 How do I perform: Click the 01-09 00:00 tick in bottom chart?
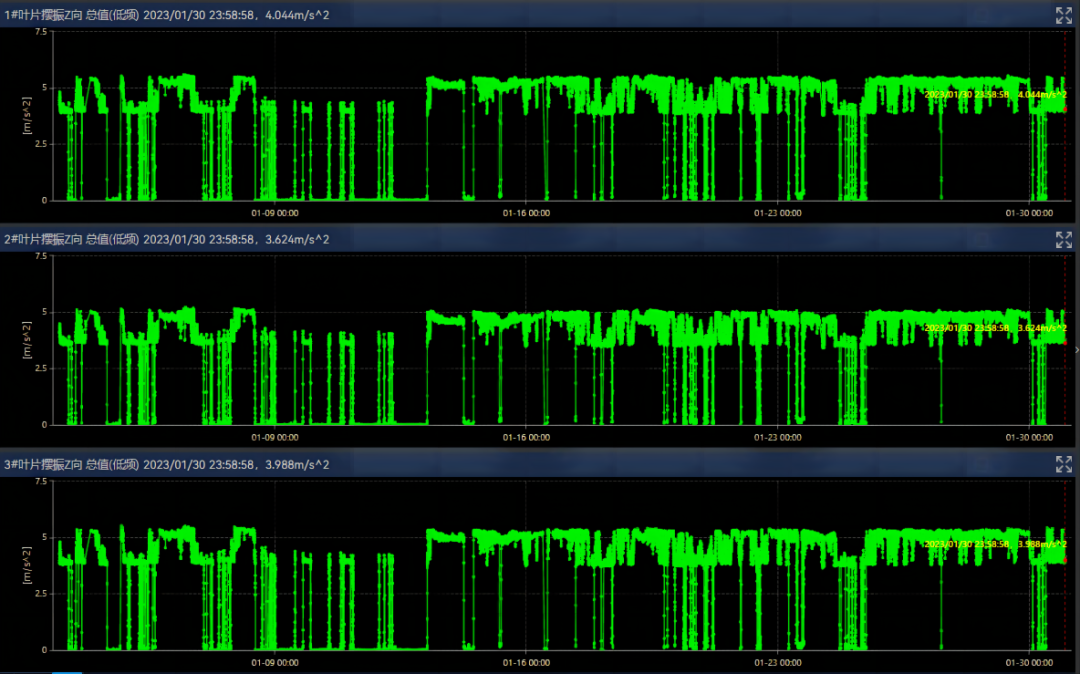pyautogui.click(x=274, y=662)
